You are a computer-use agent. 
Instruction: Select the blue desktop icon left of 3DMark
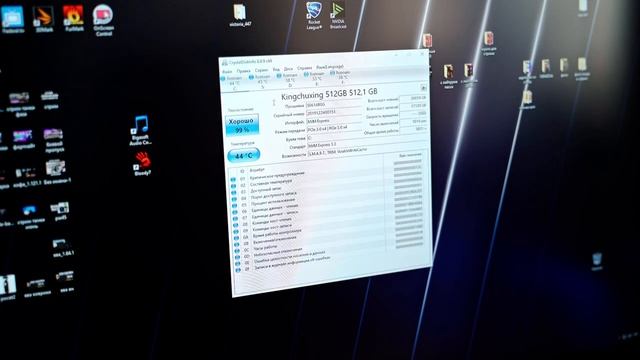coord(13,19)
